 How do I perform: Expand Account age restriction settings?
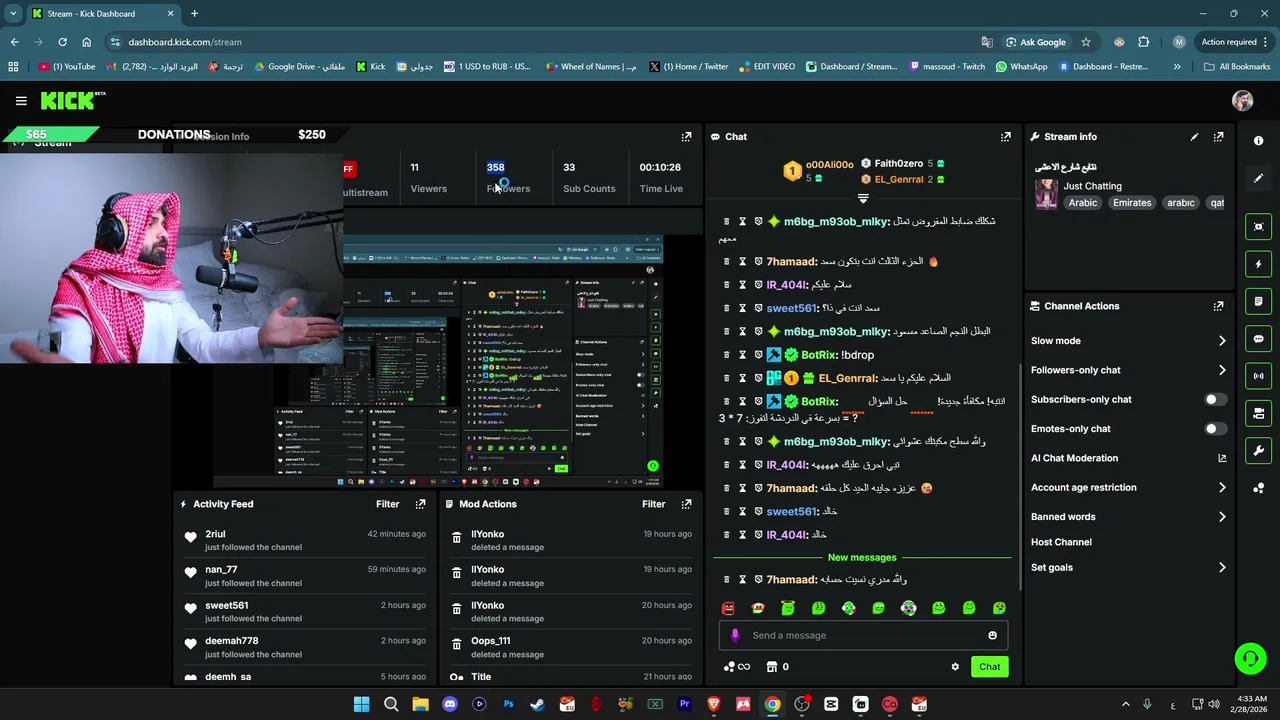coord(1222,488)
